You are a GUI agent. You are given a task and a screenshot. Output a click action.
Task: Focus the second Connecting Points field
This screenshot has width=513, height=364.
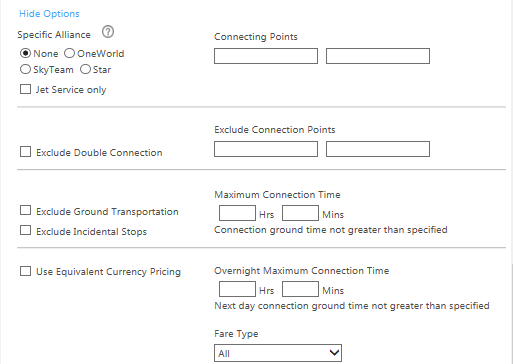pyautogui.click(x=378, y=56)
